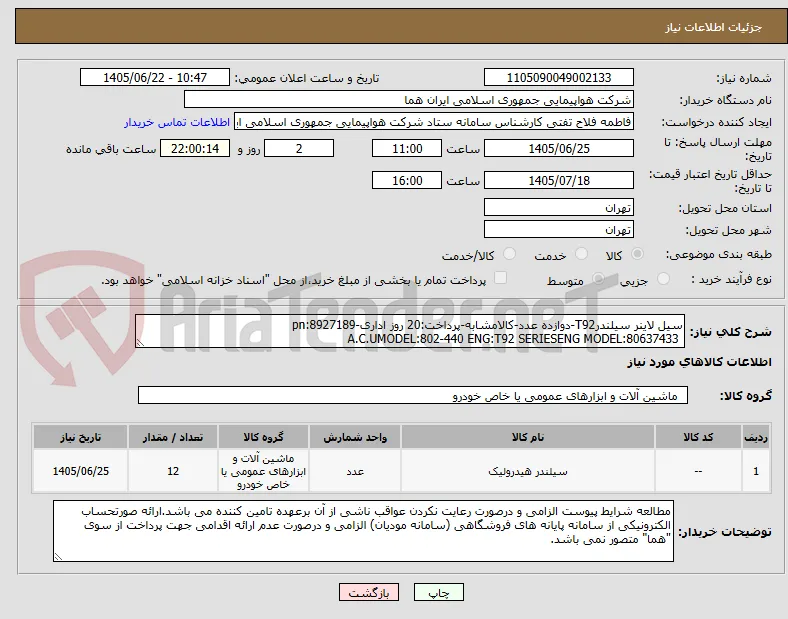The image size is (788, 619).
Task: Click the سیلندر هیدرولیک table row item
Action: tap(528, 471)
